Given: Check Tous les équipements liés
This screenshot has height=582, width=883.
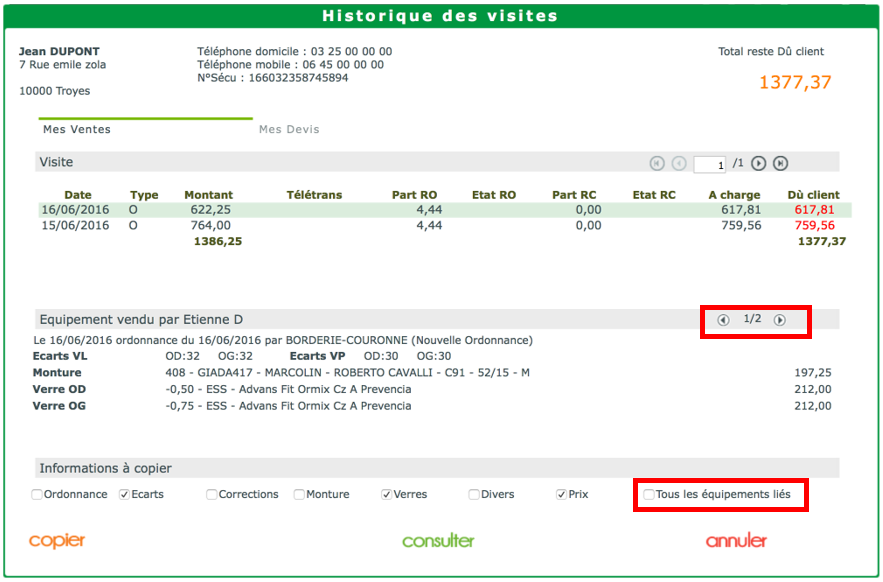Looking at the screenshot, I should [x=650, y=495].
